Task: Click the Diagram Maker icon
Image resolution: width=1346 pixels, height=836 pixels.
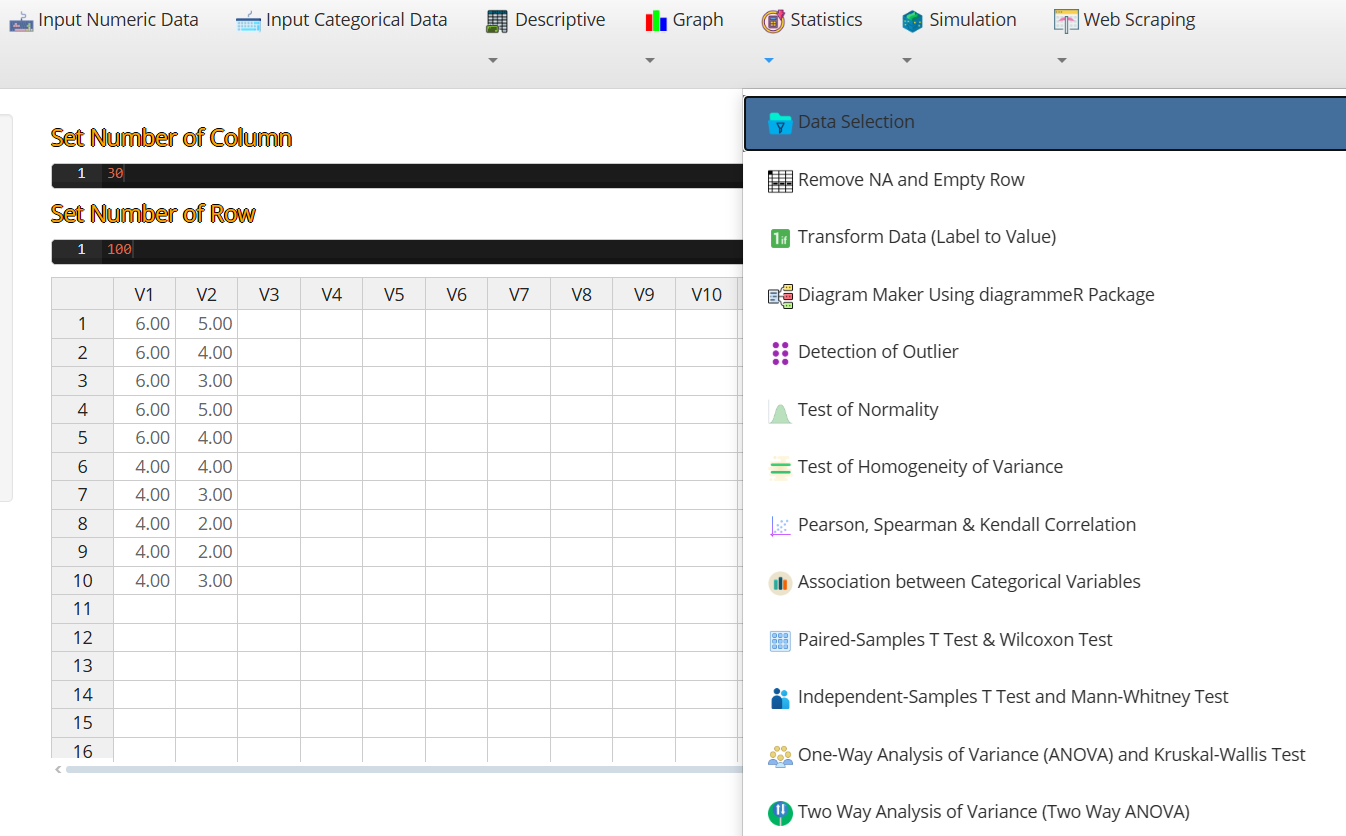Action: [780, 296]
